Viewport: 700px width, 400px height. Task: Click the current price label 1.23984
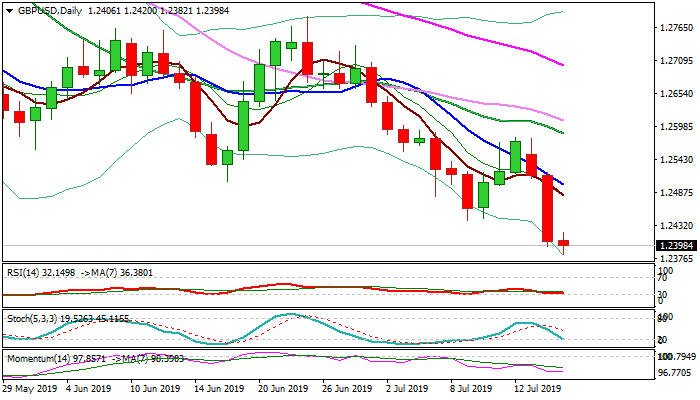pos(677,246)
